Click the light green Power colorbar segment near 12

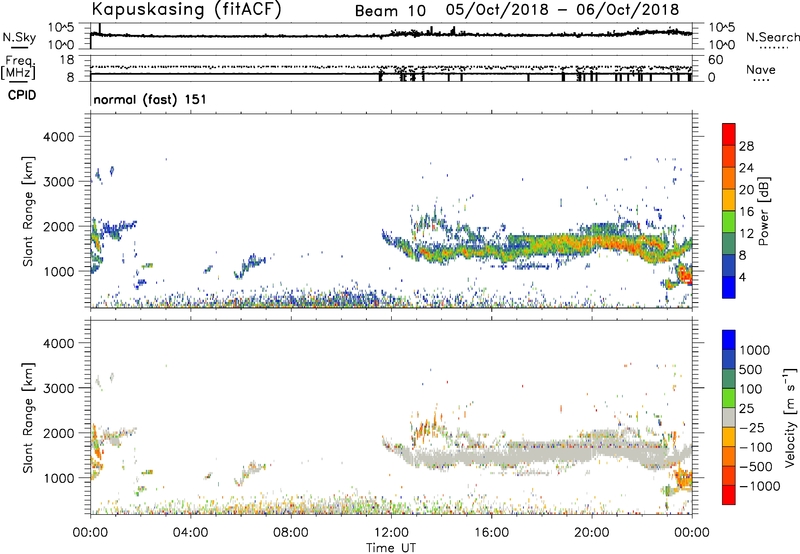[729, 221]
